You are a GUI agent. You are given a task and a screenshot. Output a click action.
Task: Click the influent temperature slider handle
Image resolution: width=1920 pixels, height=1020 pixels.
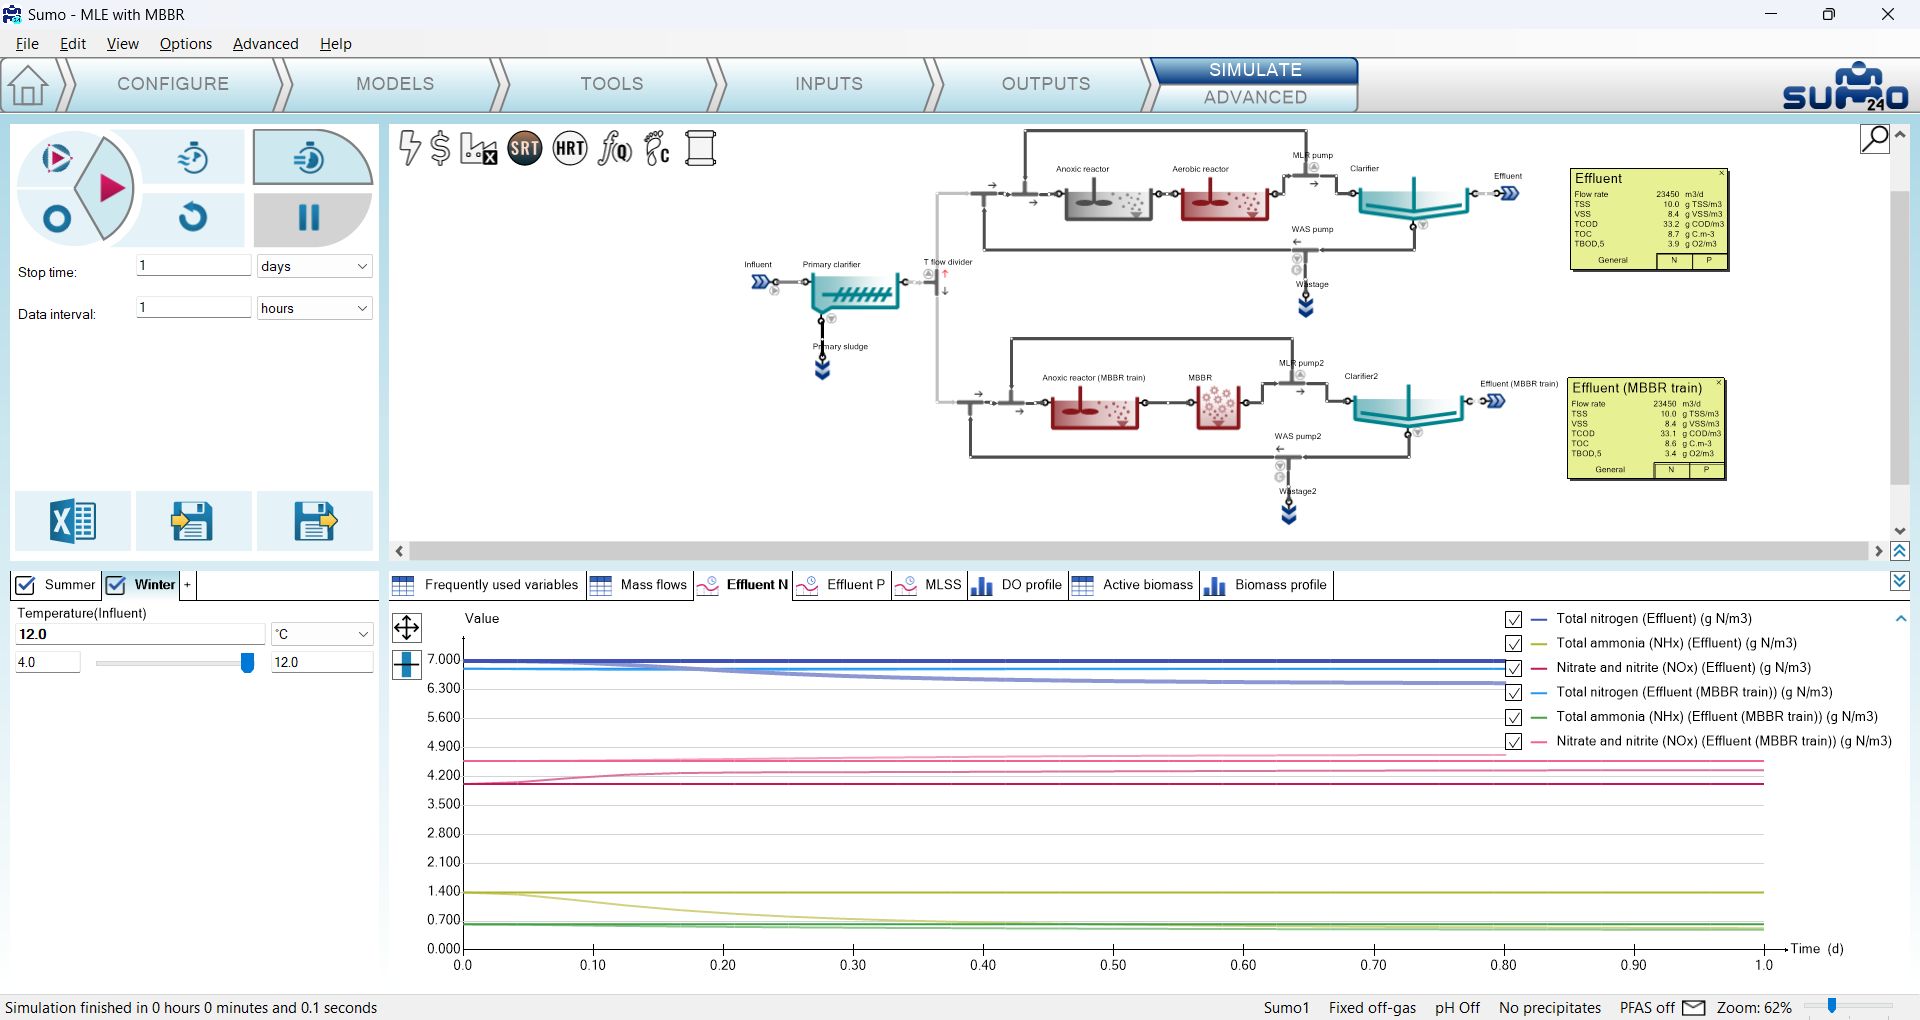tap(247, 662)
